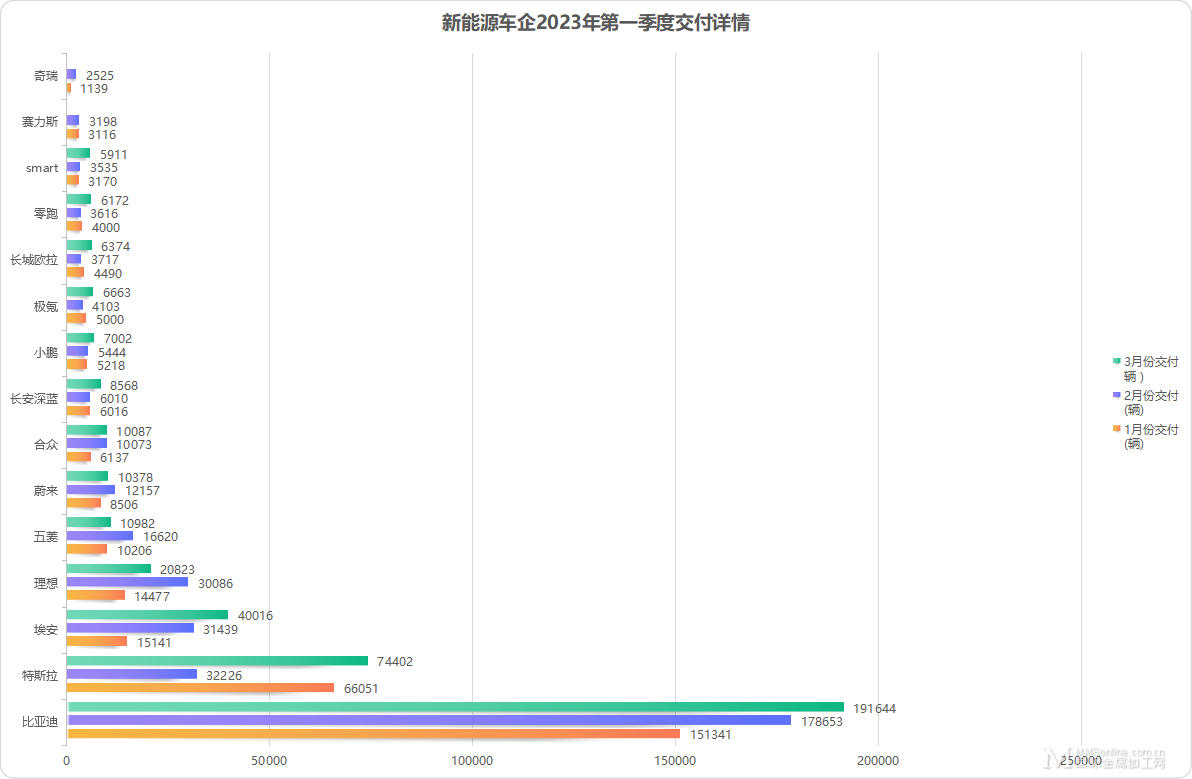Viewport: 1192px width, 779px height.
Task: Click data label 191644
Action: click(874, 708)
